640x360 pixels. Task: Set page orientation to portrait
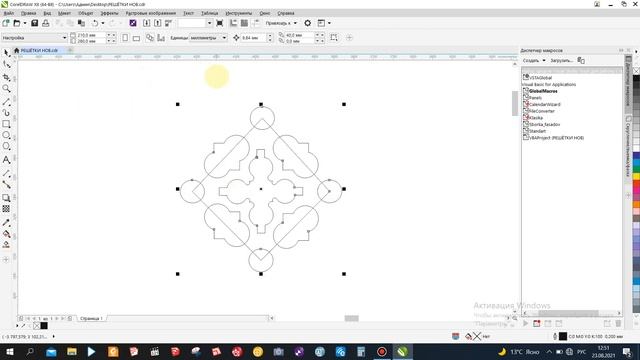click(125, 38)
